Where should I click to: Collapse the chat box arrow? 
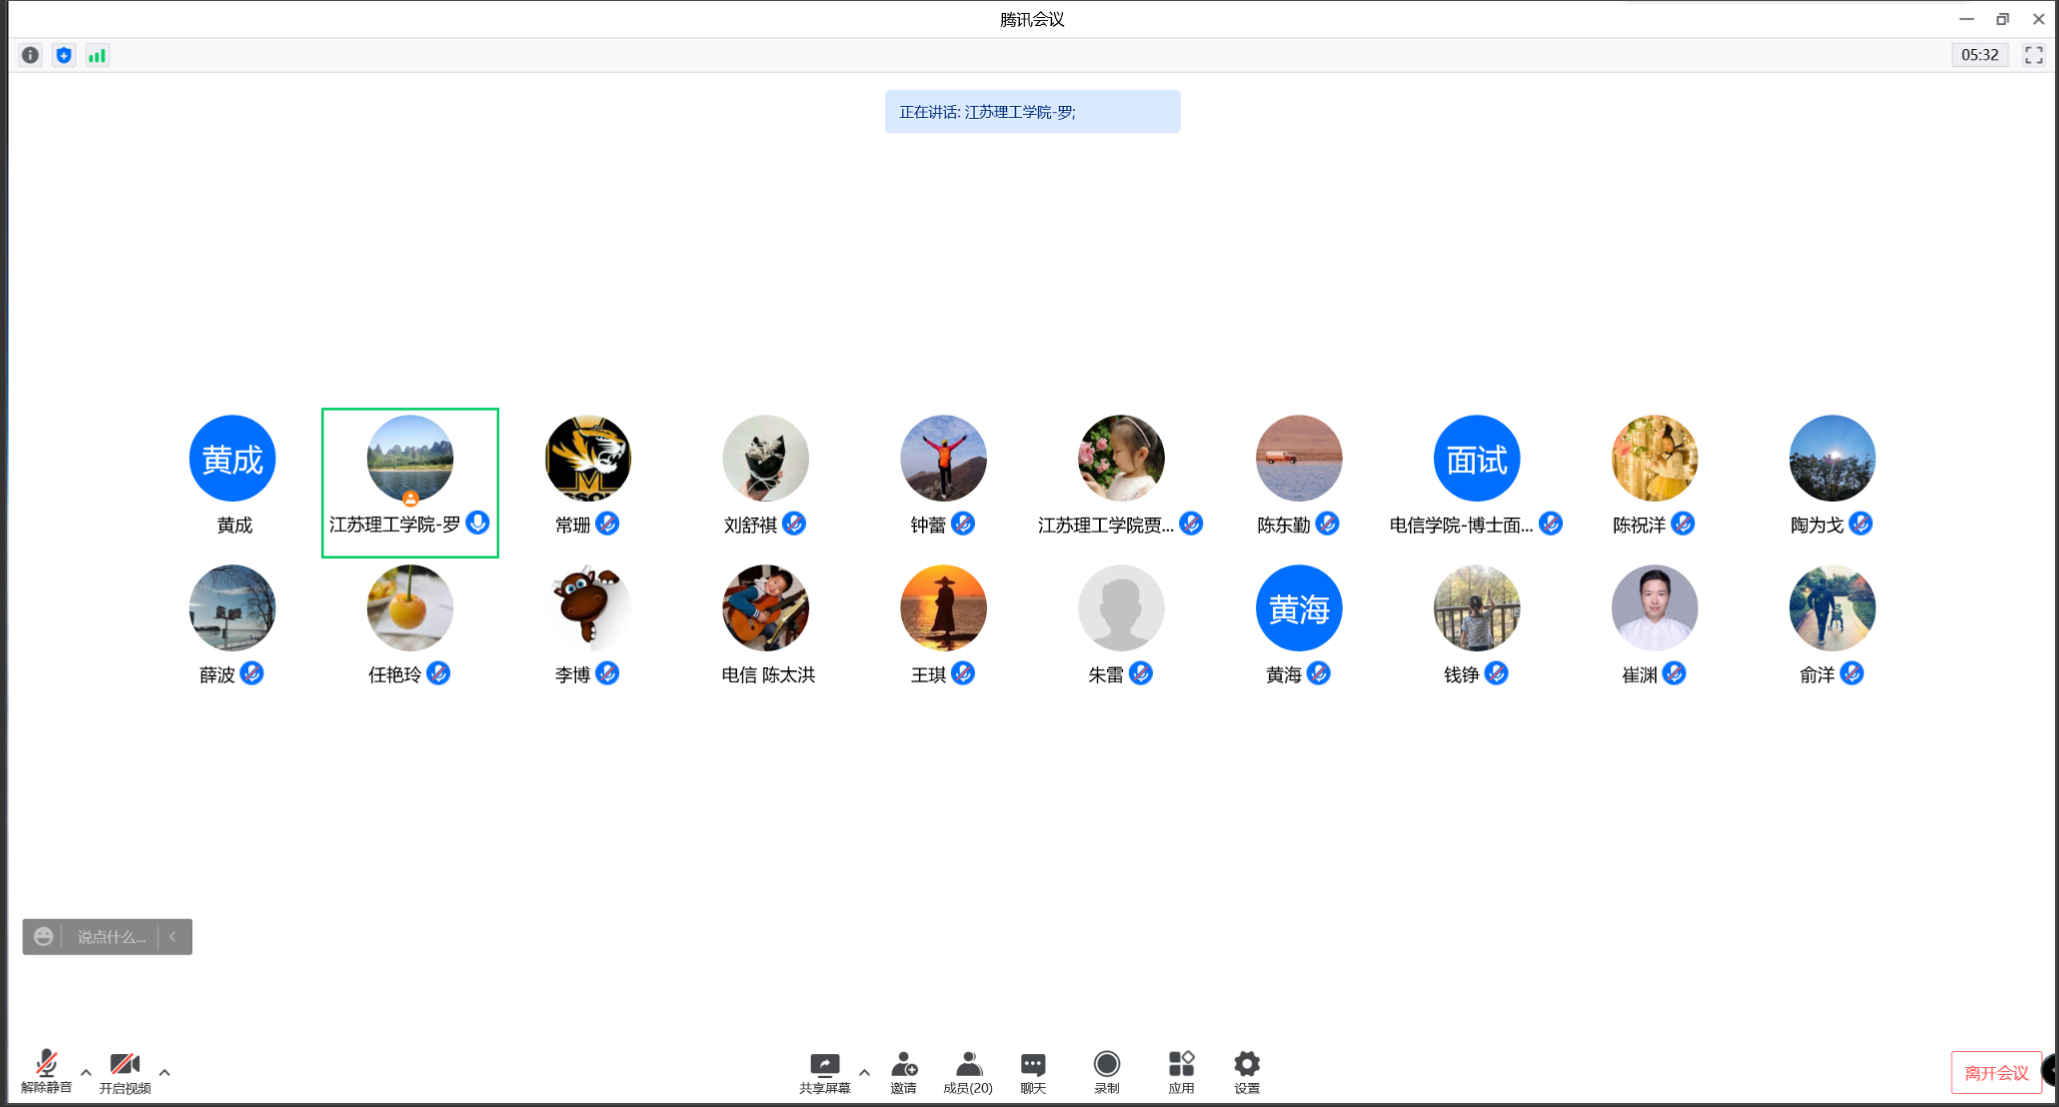173,937
